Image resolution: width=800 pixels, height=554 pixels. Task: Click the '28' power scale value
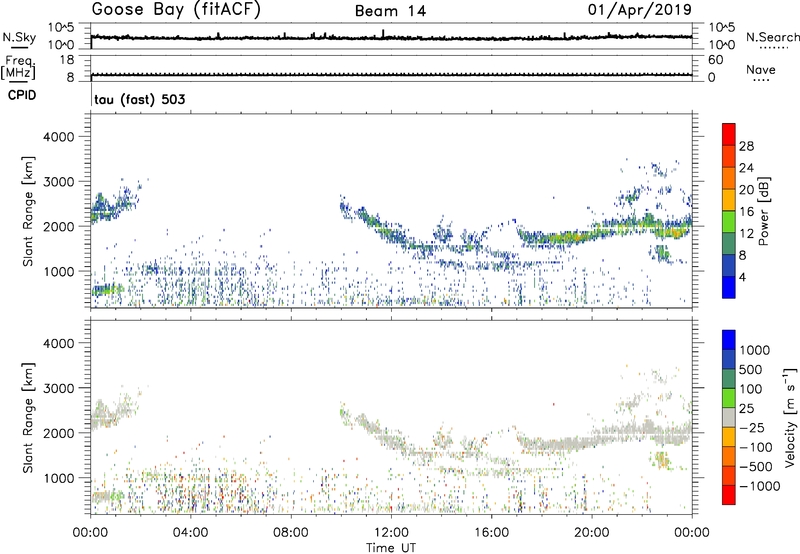[746, 146]
